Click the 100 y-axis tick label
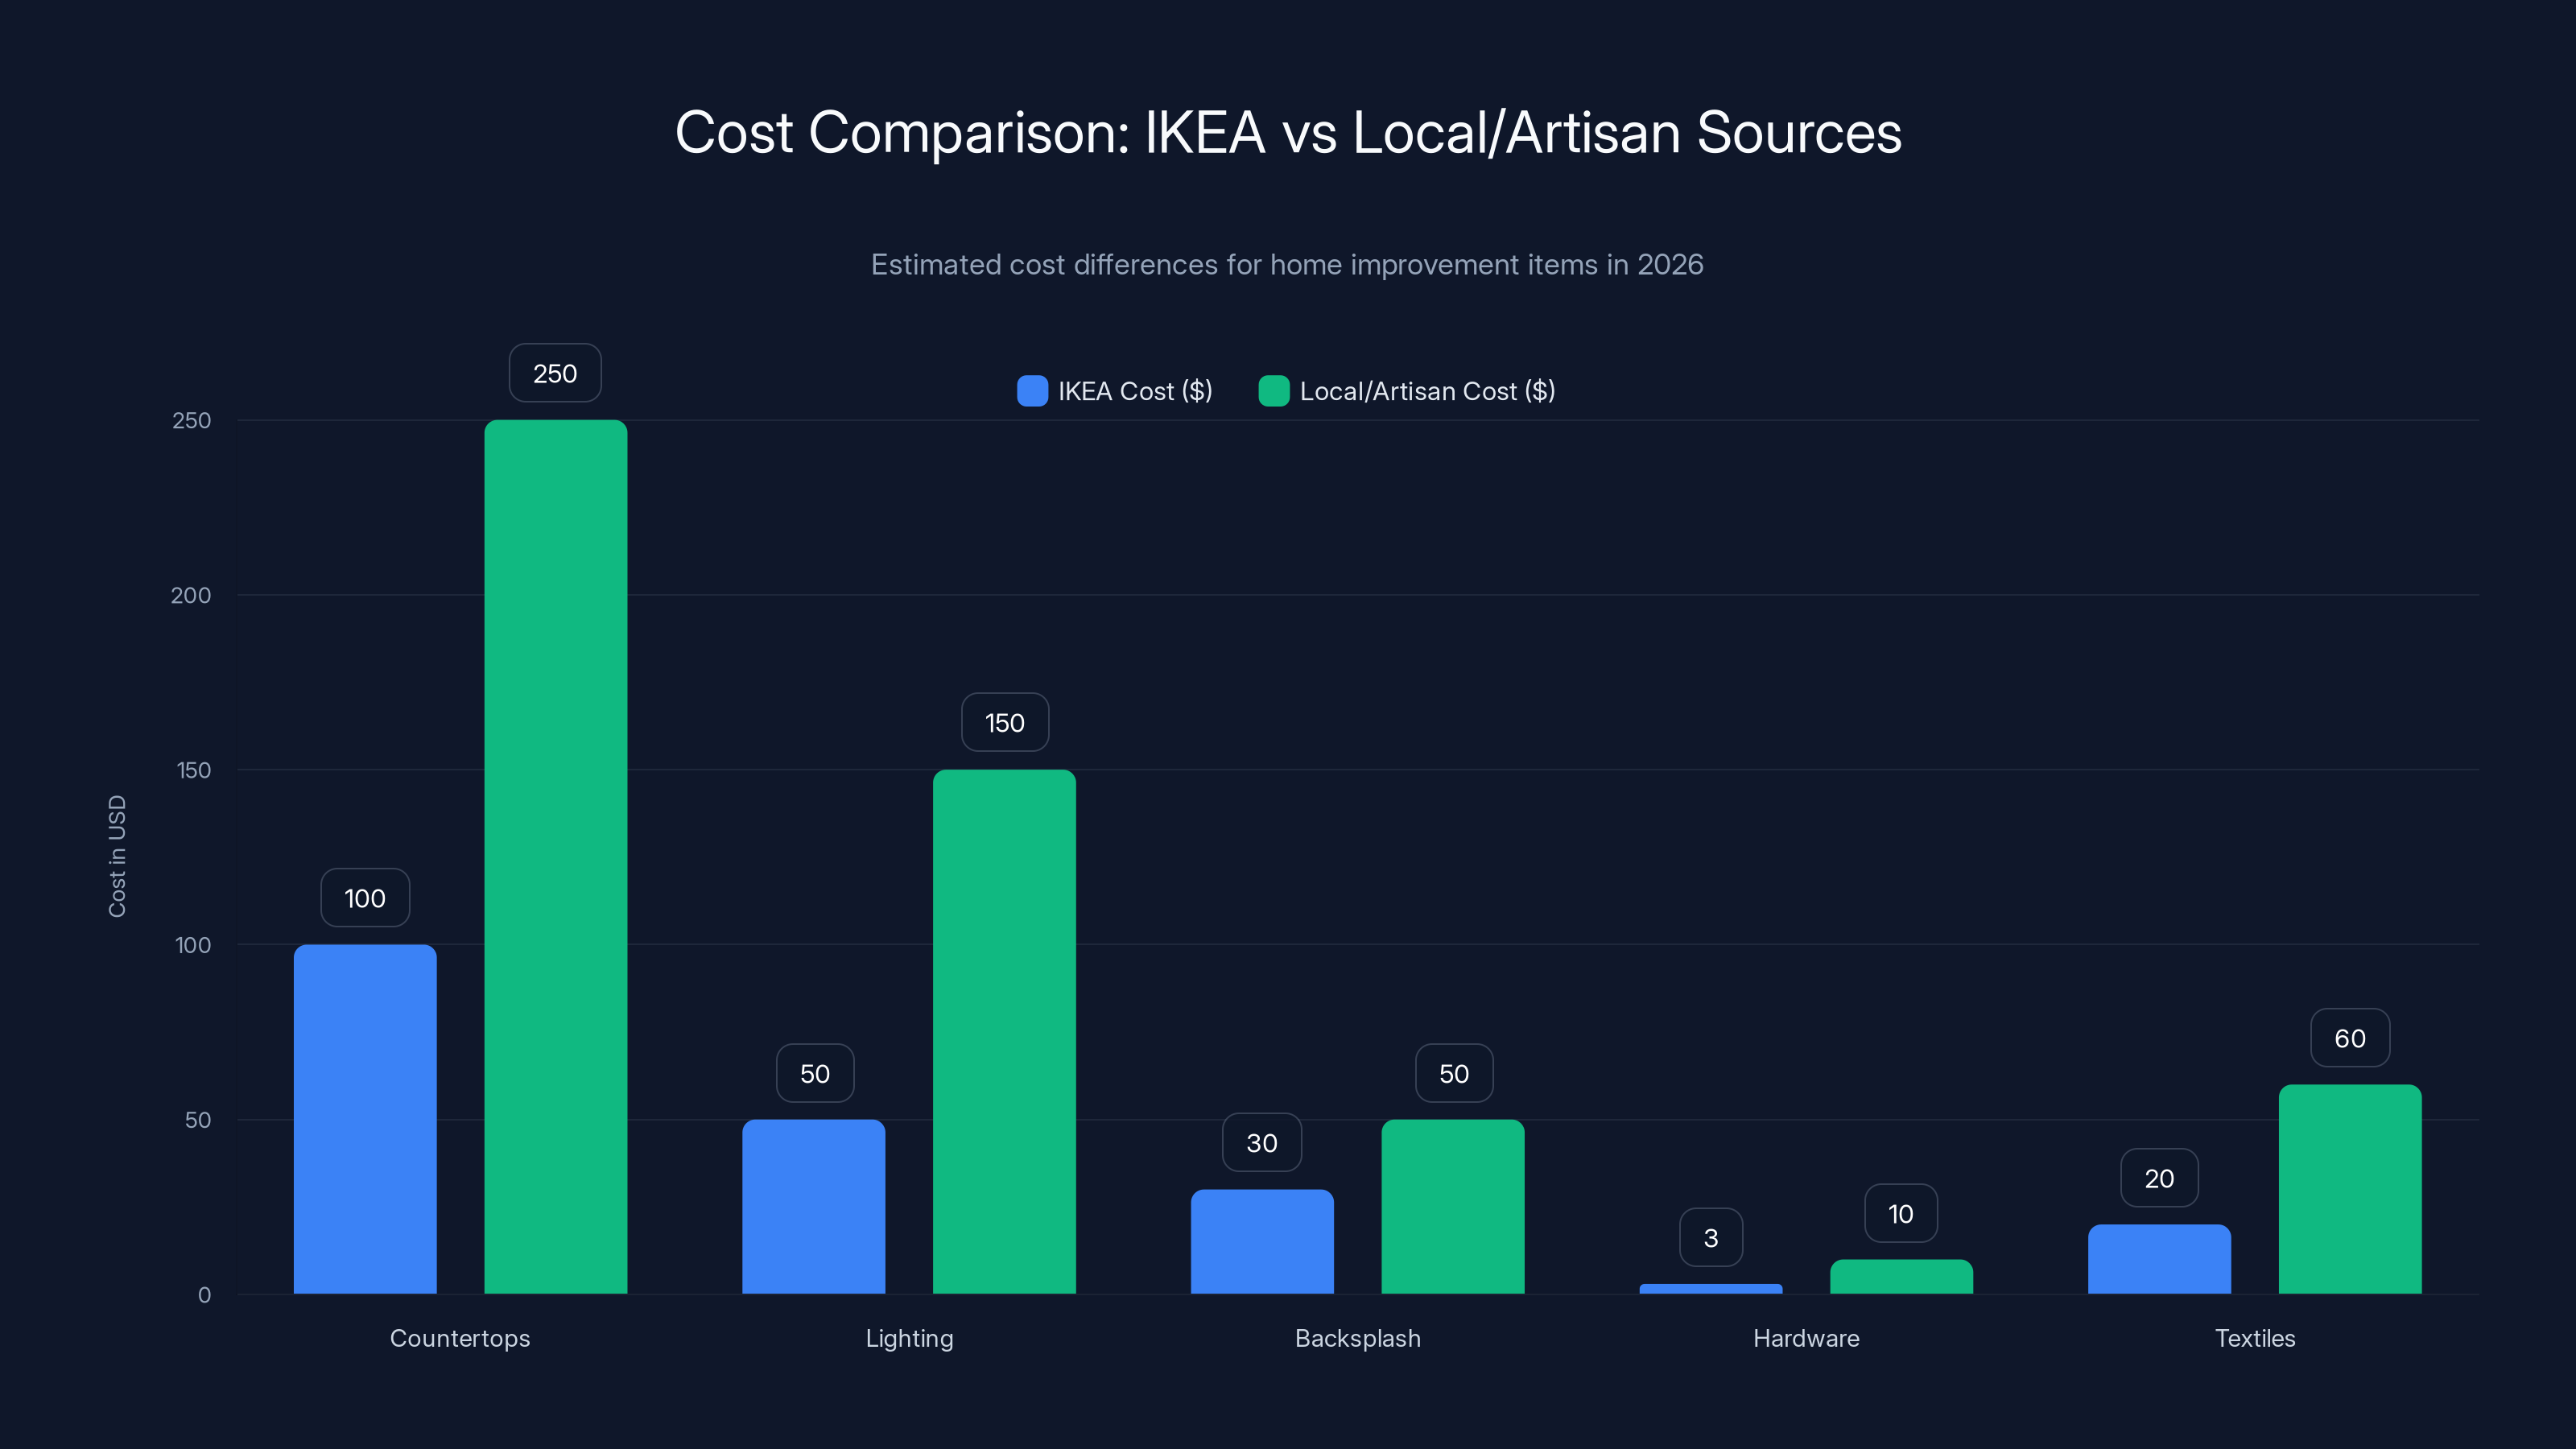 193,945
